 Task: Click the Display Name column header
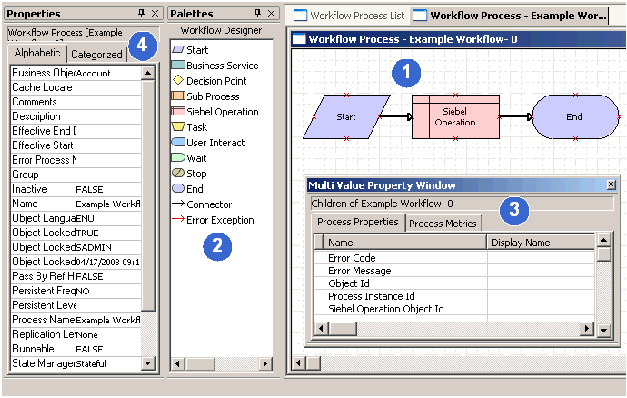(541, 242)
